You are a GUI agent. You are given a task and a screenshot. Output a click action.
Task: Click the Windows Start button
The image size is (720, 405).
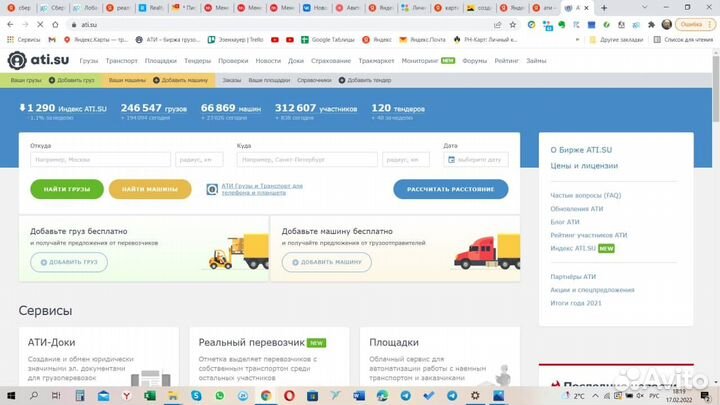point(10,396)
